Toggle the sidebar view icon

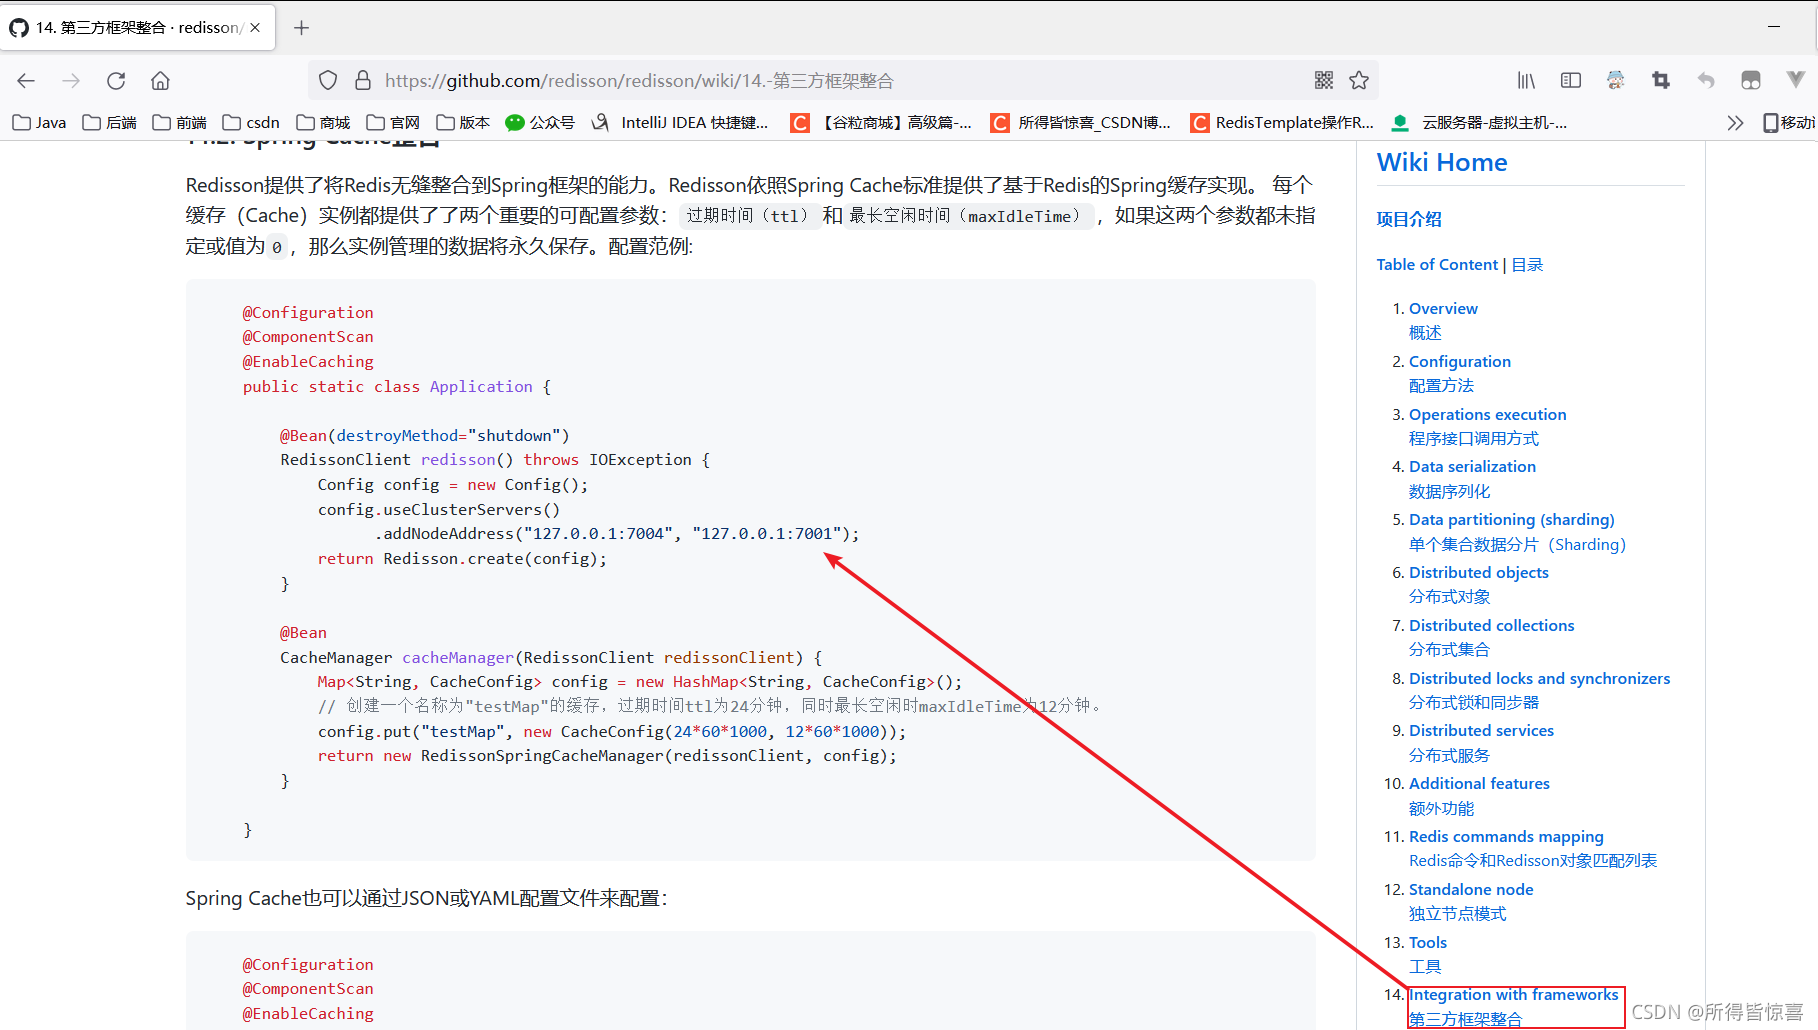(x=1571, y=80)
